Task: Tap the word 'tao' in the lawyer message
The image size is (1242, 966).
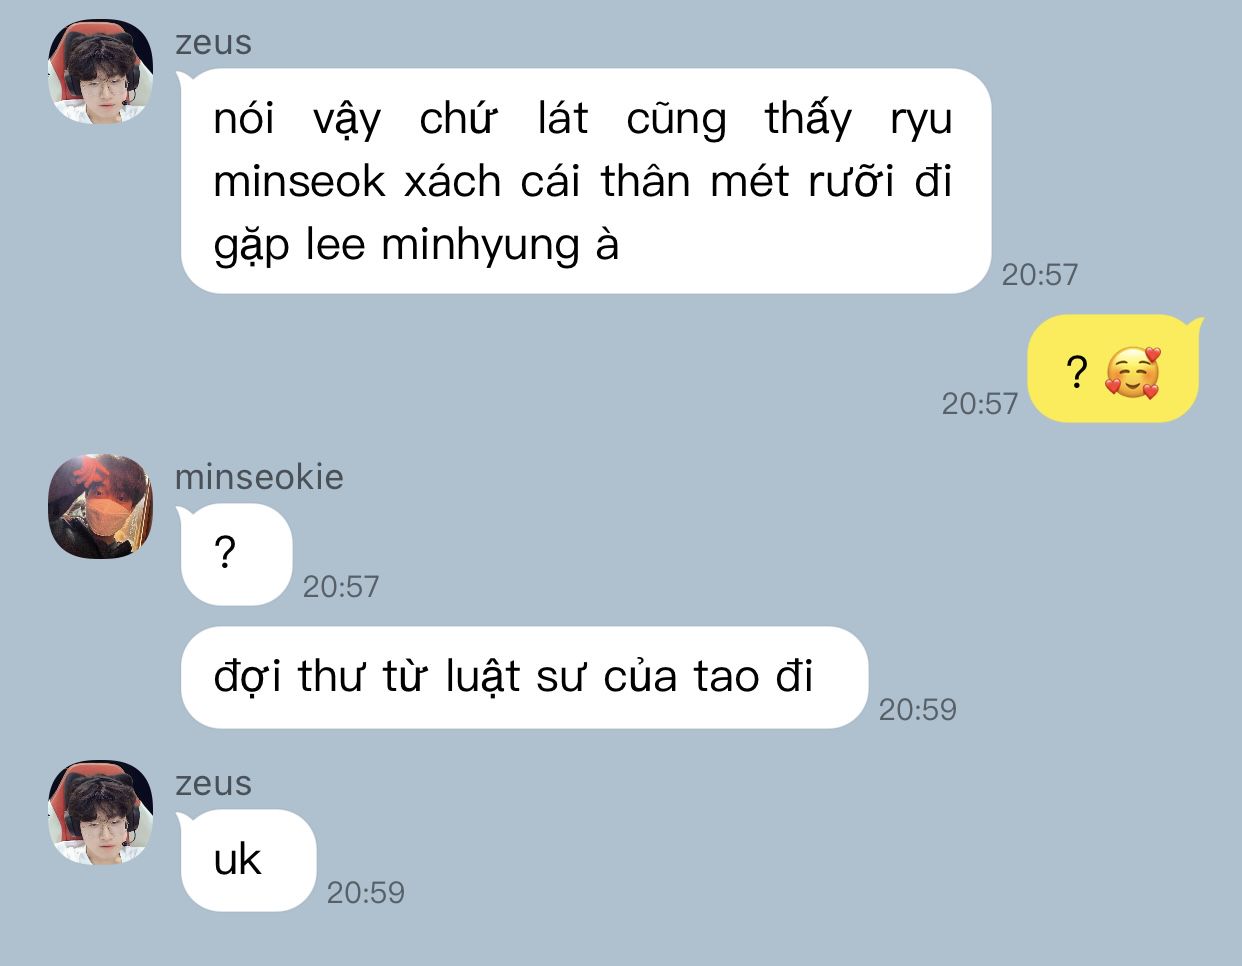Action: point(727,677)
